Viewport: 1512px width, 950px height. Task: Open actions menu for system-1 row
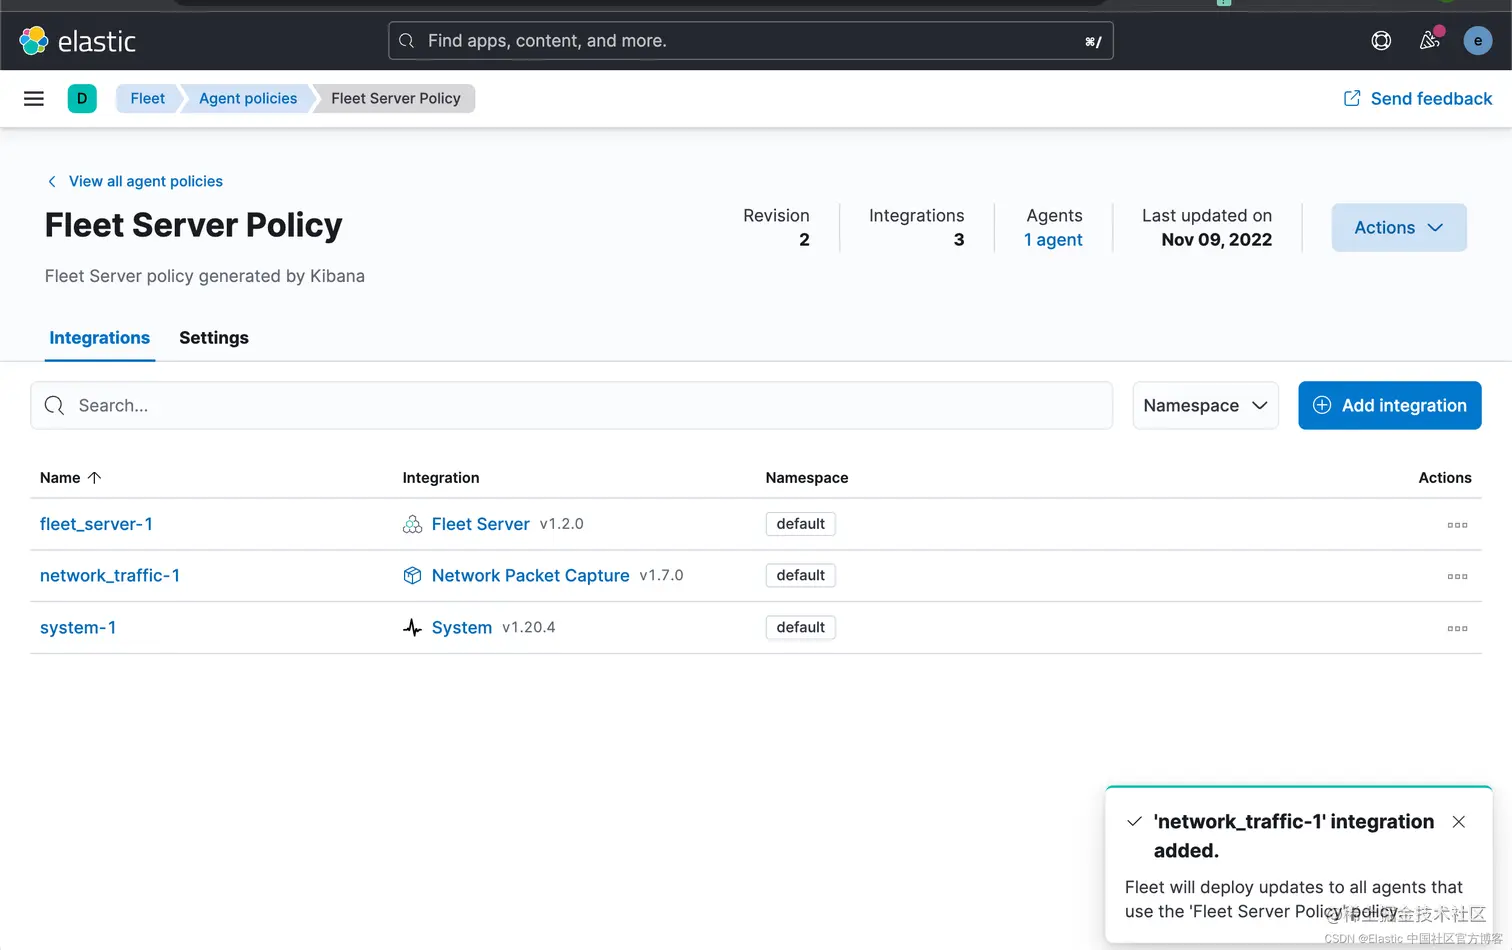1457,629
